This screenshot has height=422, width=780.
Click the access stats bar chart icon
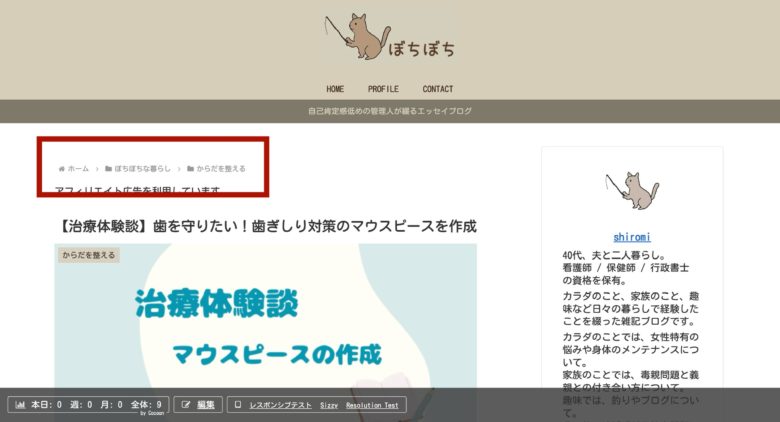[x=20, y=405]
